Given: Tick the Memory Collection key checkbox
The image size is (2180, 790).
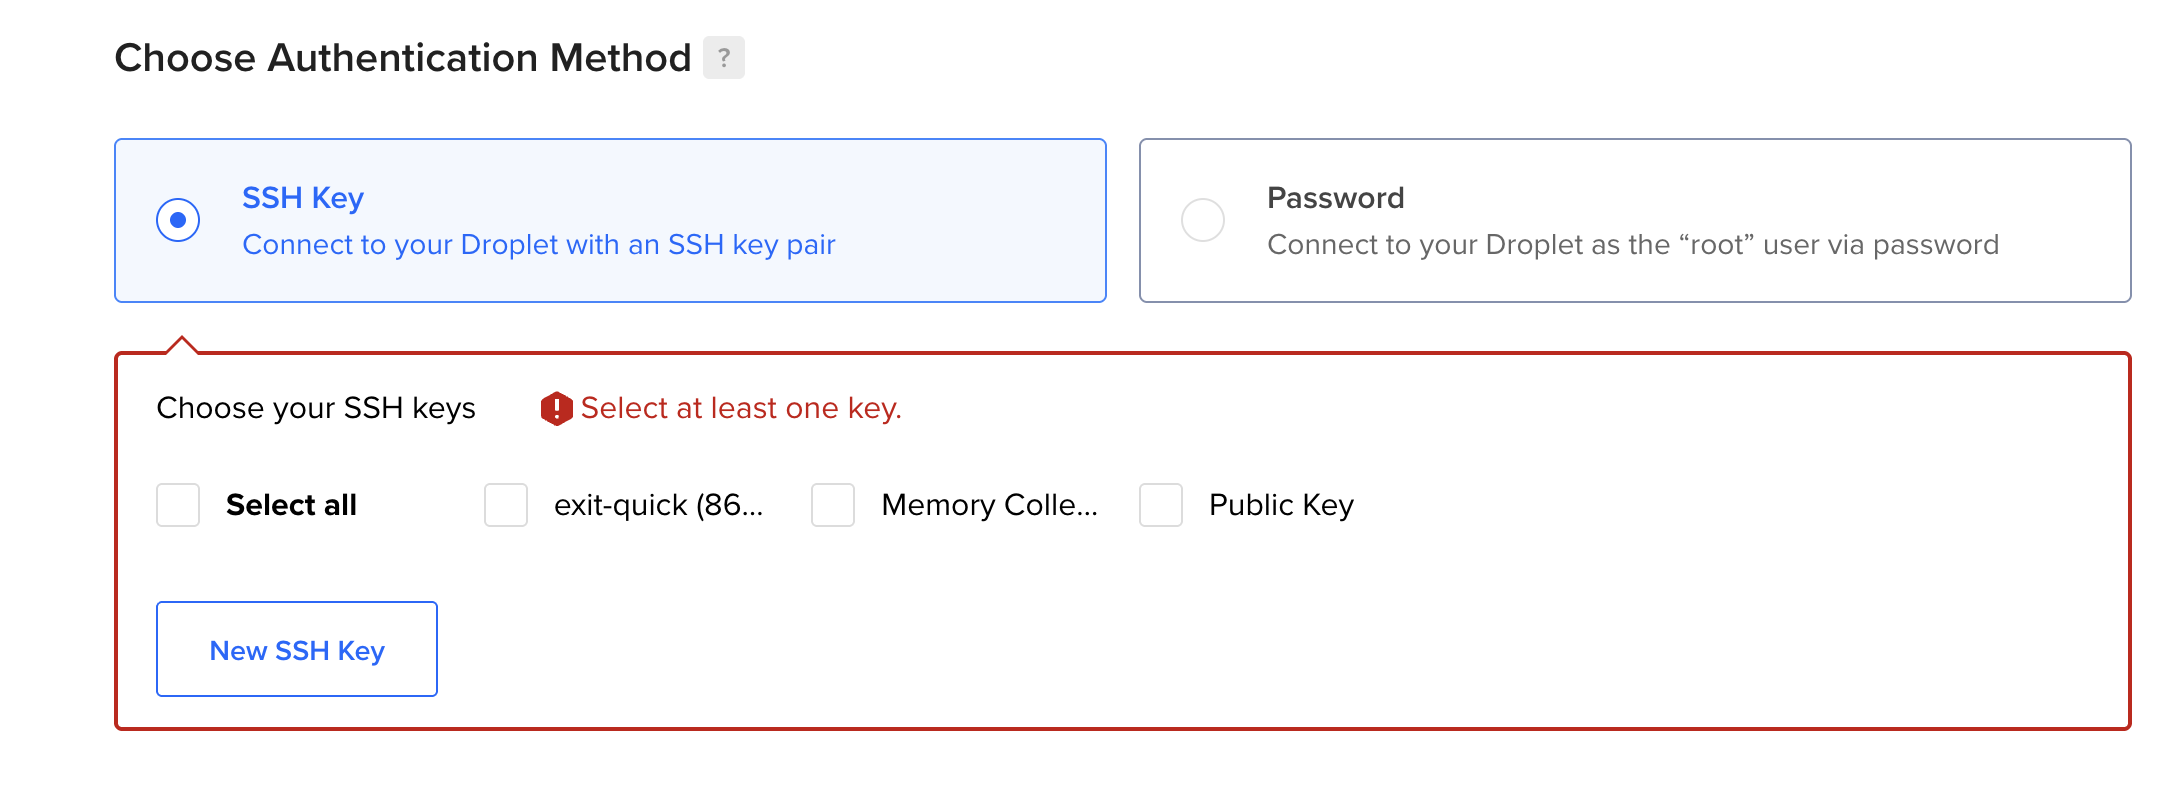Looking at the screenshot, I should 832,505.
